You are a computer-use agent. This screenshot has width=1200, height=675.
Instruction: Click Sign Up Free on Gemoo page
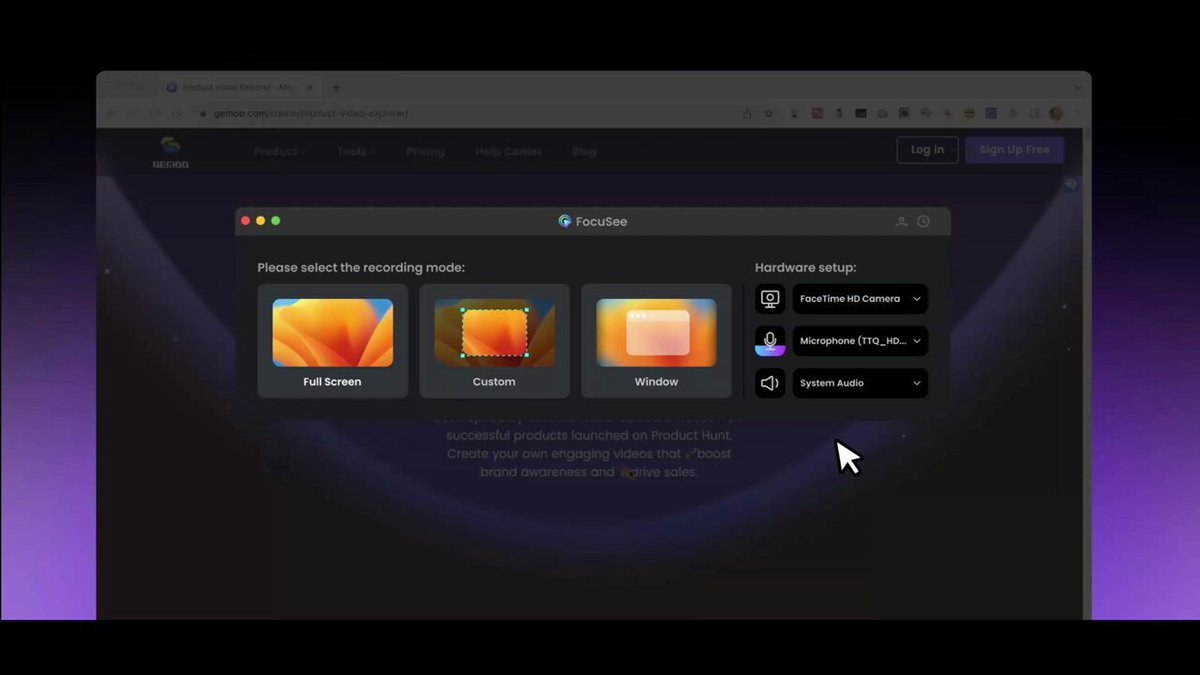1014,150
